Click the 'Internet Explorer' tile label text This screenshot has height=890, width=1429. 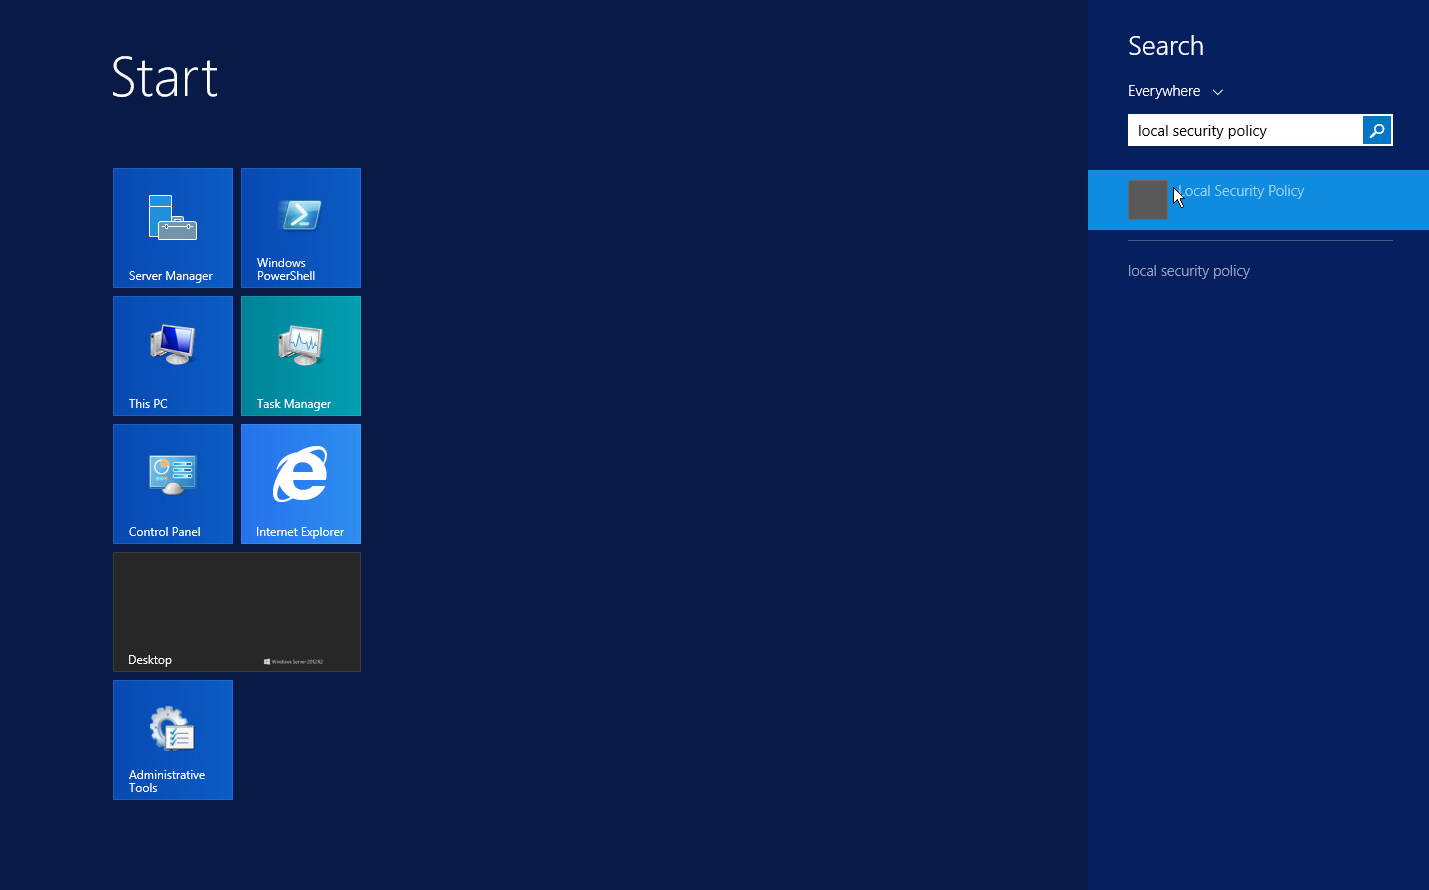300,532
